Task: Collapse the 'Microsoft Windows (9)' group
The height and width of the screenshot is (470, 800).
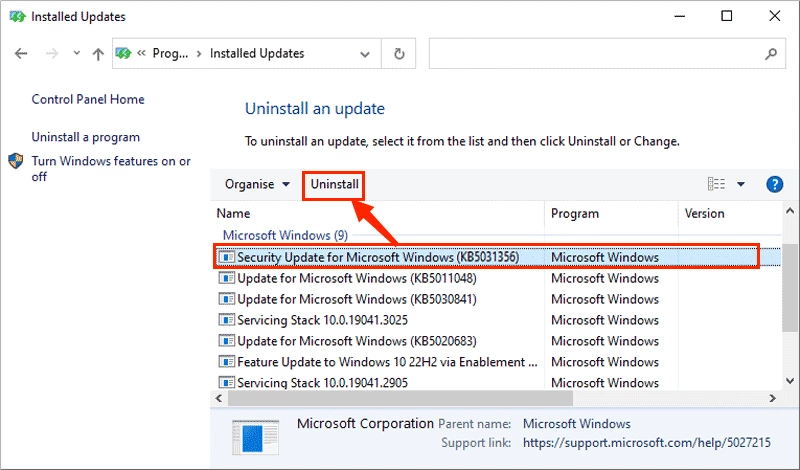Action: (285, 235)
